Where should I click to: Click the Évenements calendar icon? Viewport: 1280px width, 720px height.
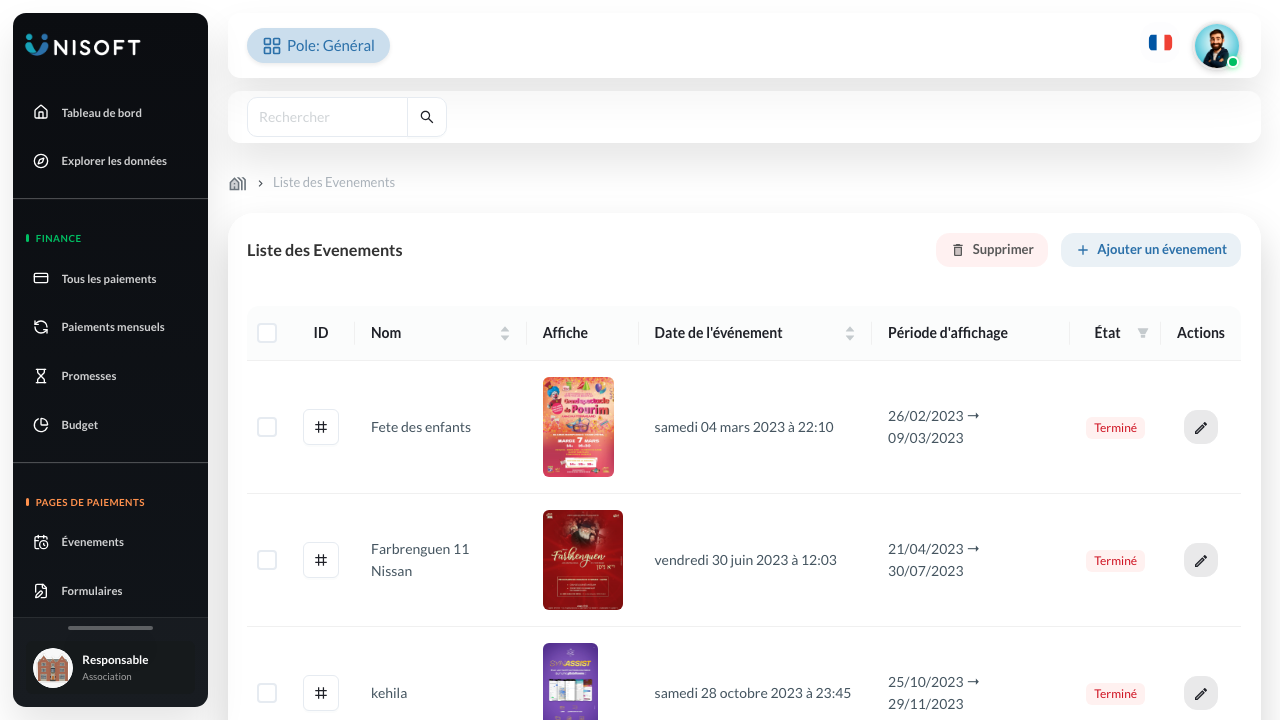point(41,542)
